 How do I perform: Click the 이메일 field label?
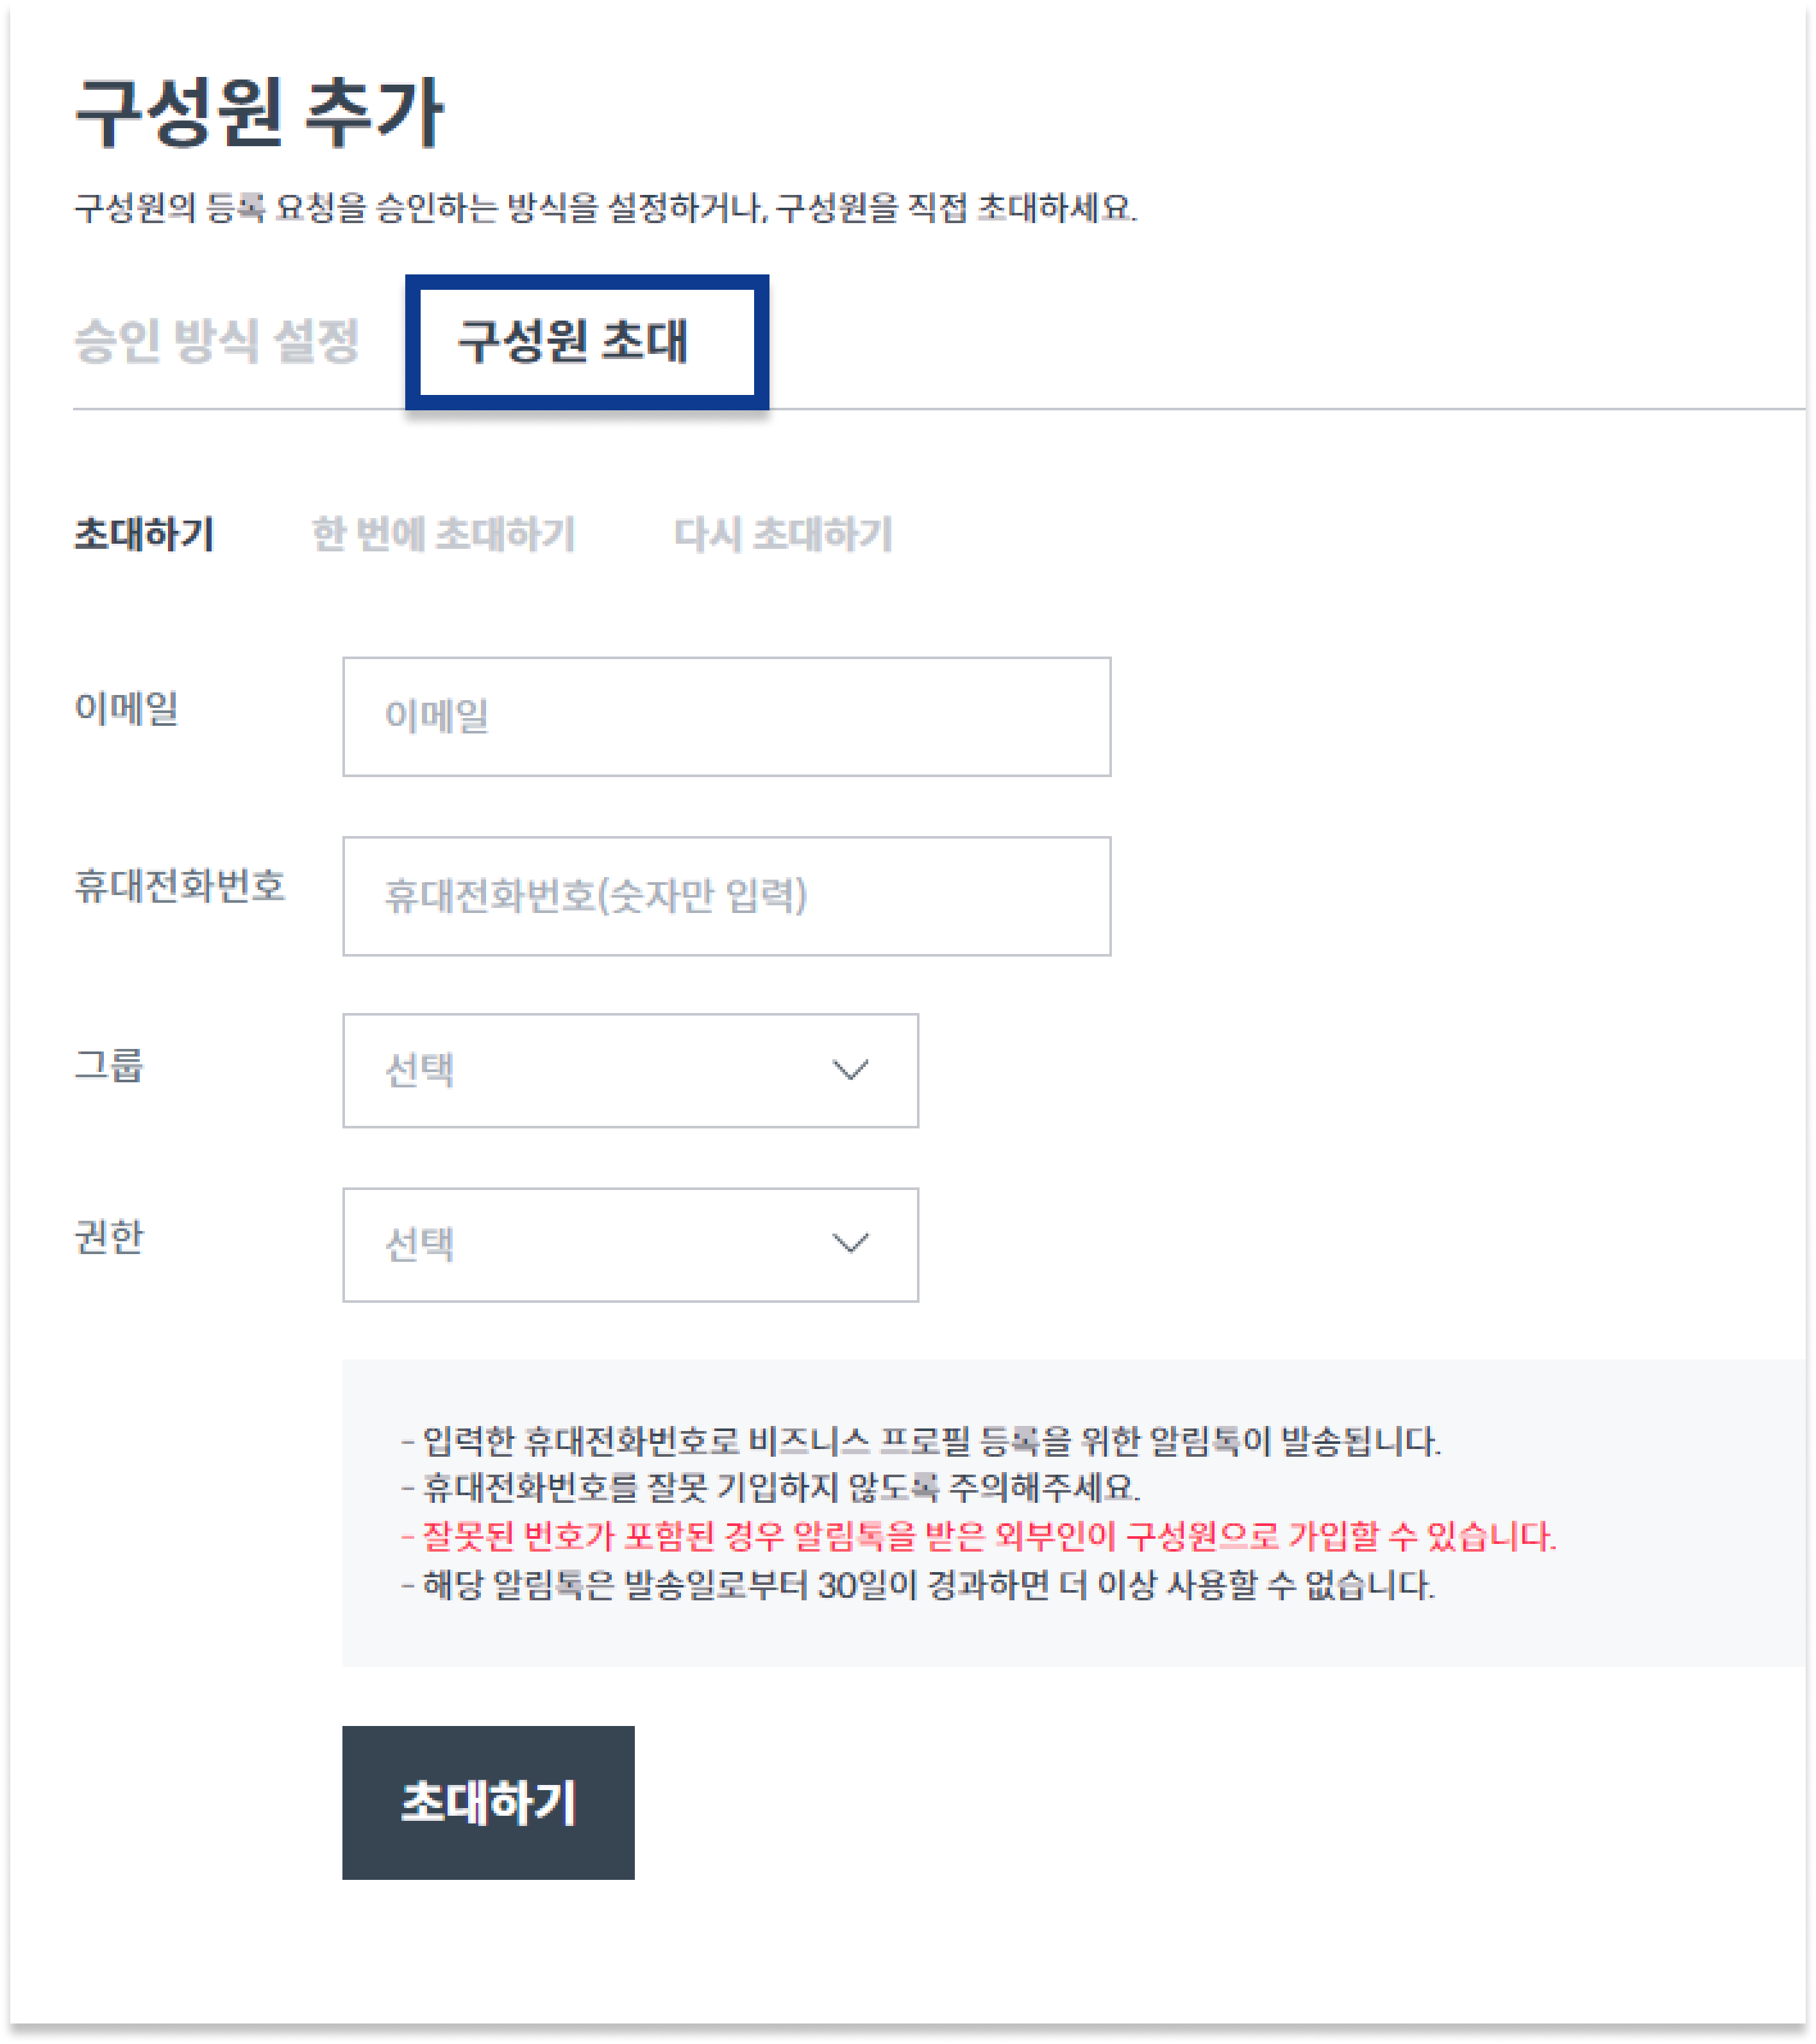(x=127, y=708)
